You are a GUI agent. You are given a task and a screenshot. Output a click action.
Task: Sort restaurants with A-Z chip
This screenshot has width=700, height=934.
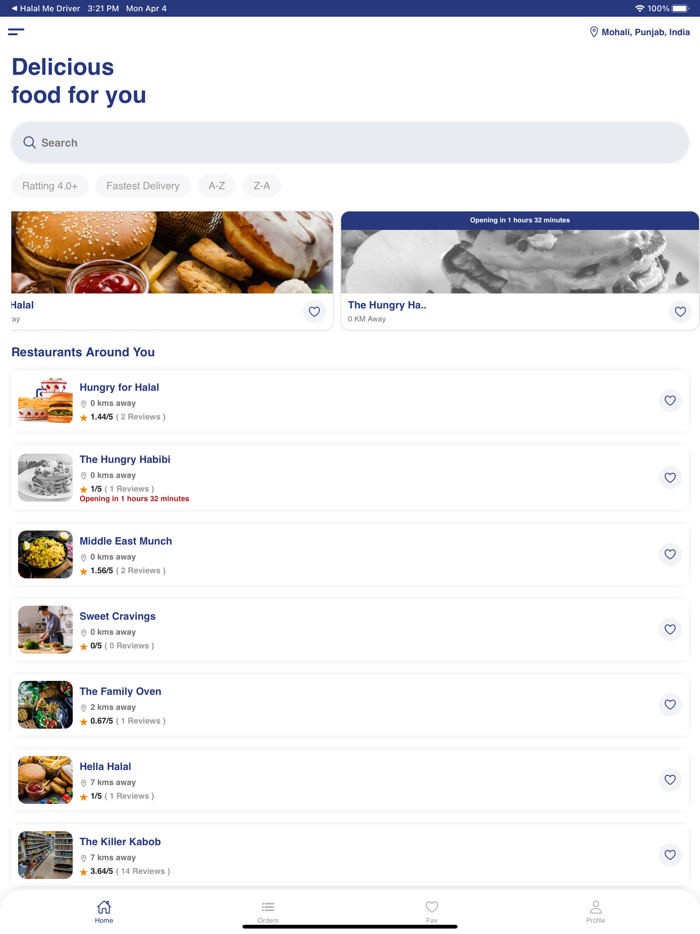click(217, 186)
